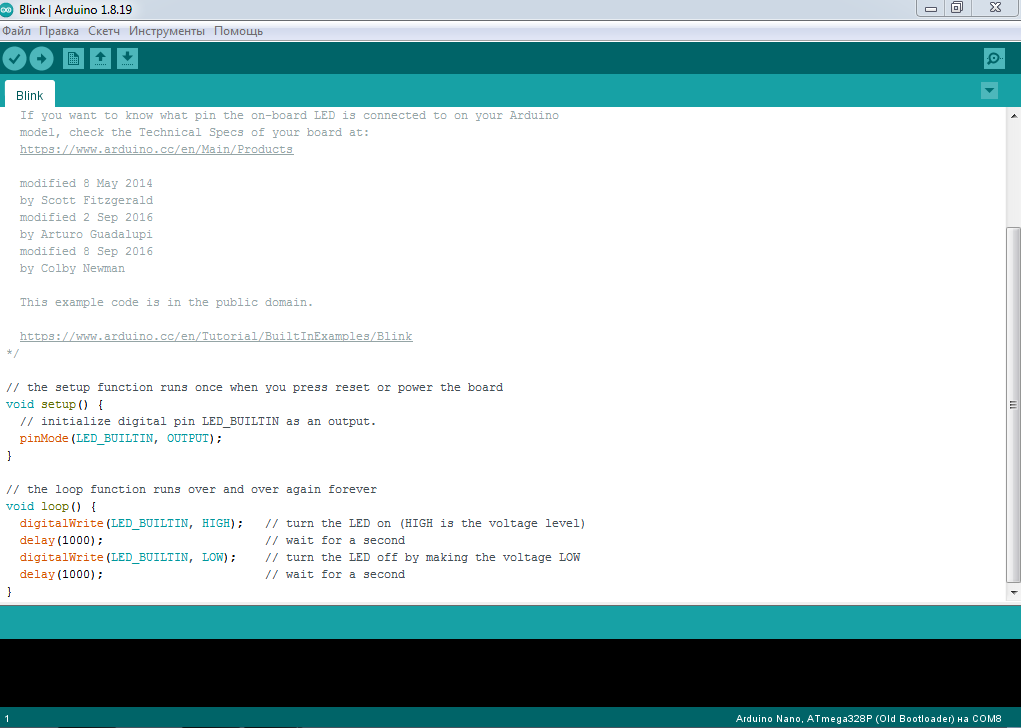1021x728 pixels.
Task: Click the black console output area
Action: [510, 673]
